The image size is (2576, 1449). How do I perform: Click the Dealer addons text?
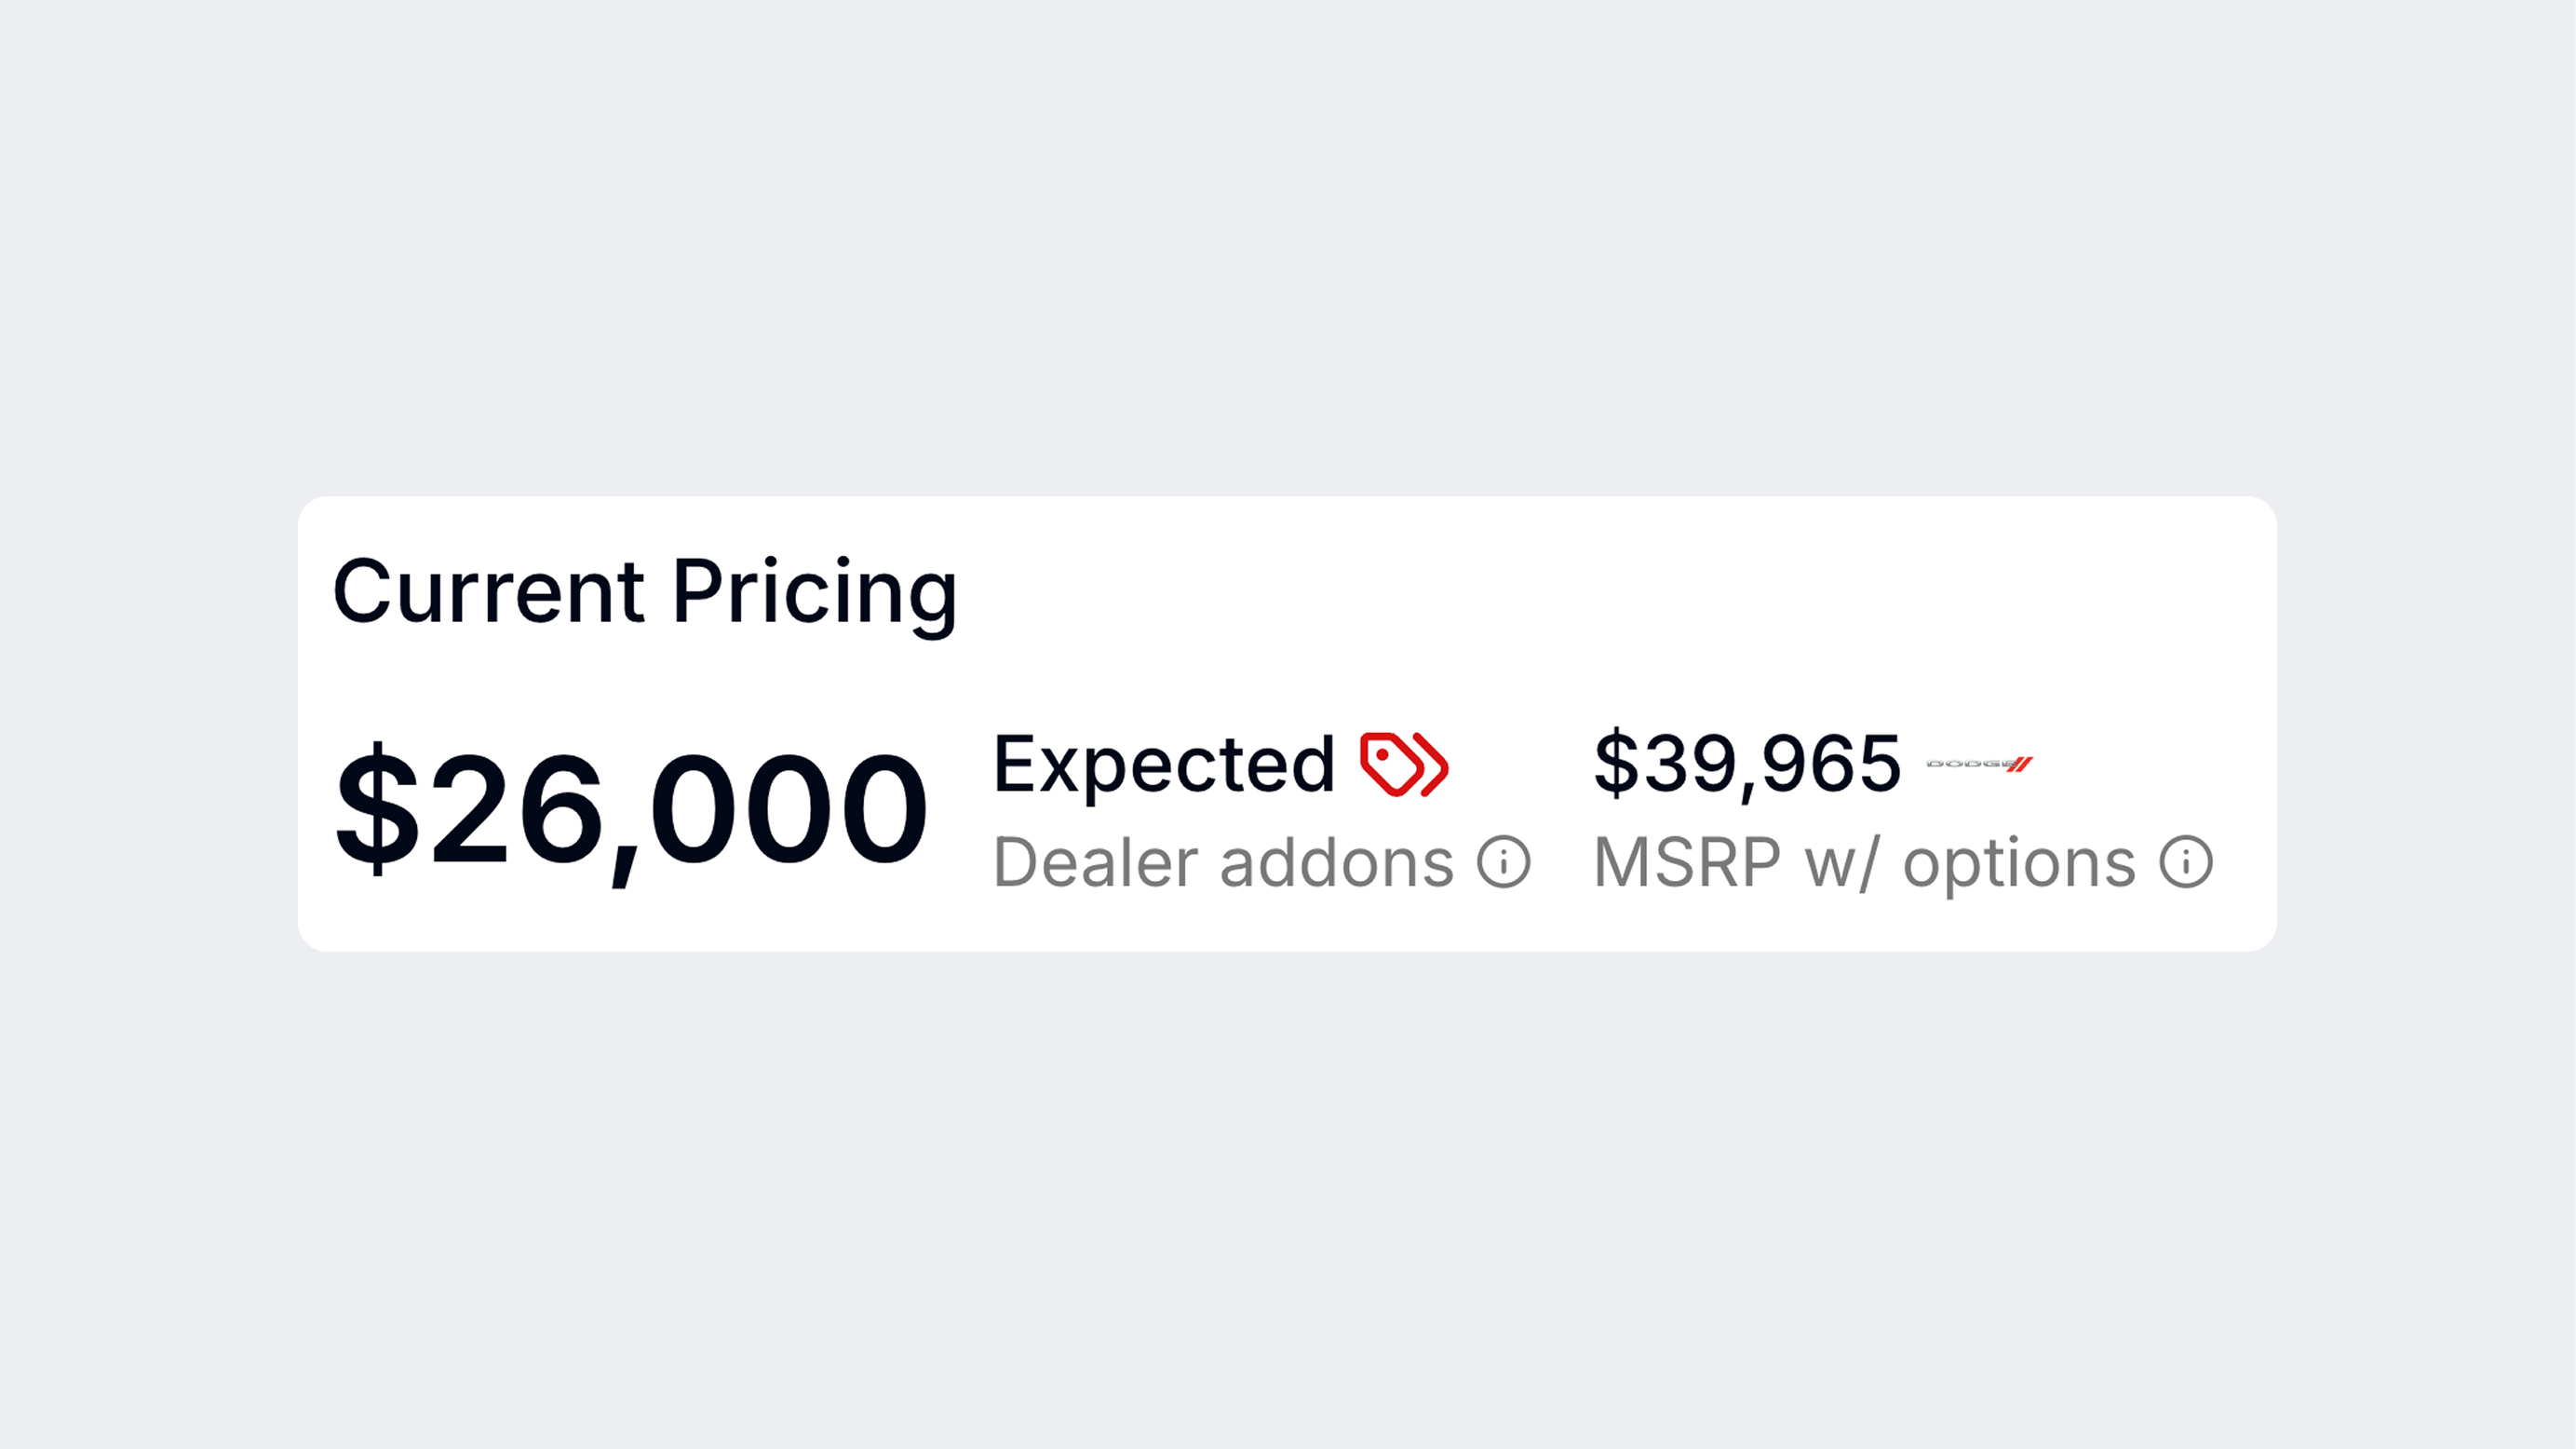point(1224,862)
